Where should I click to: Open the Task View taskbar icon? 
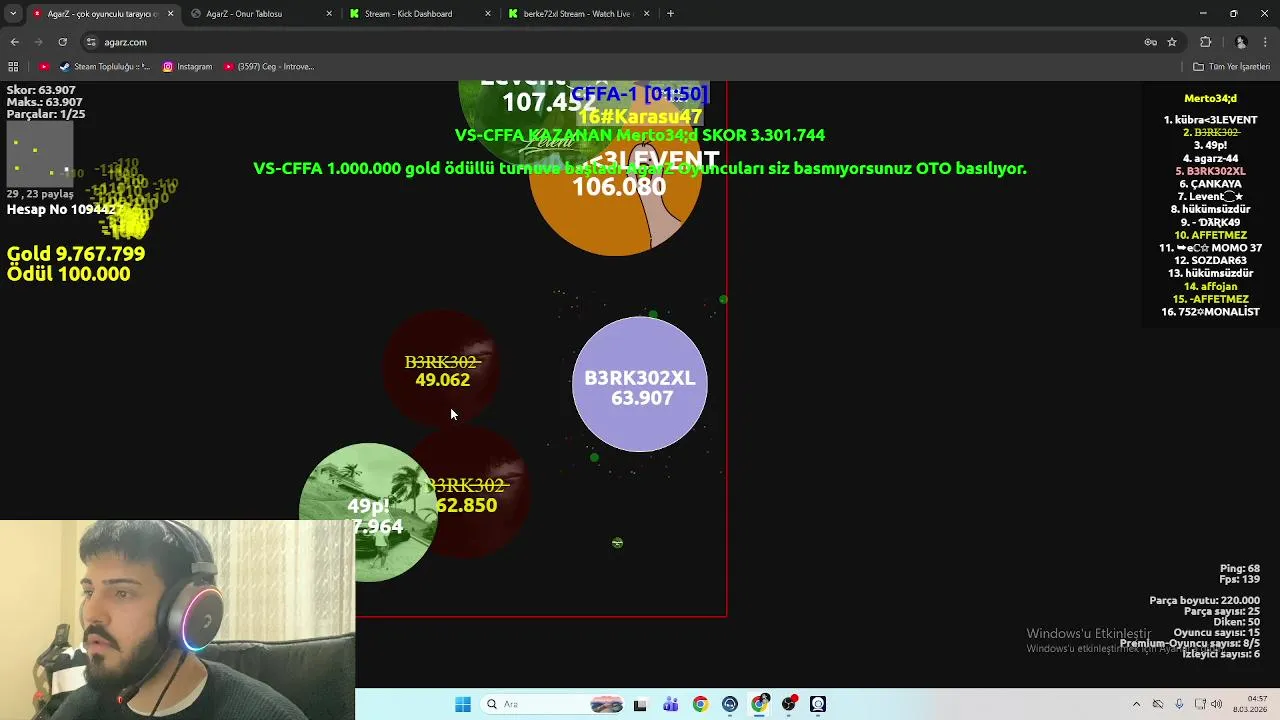tap(640, 704)
